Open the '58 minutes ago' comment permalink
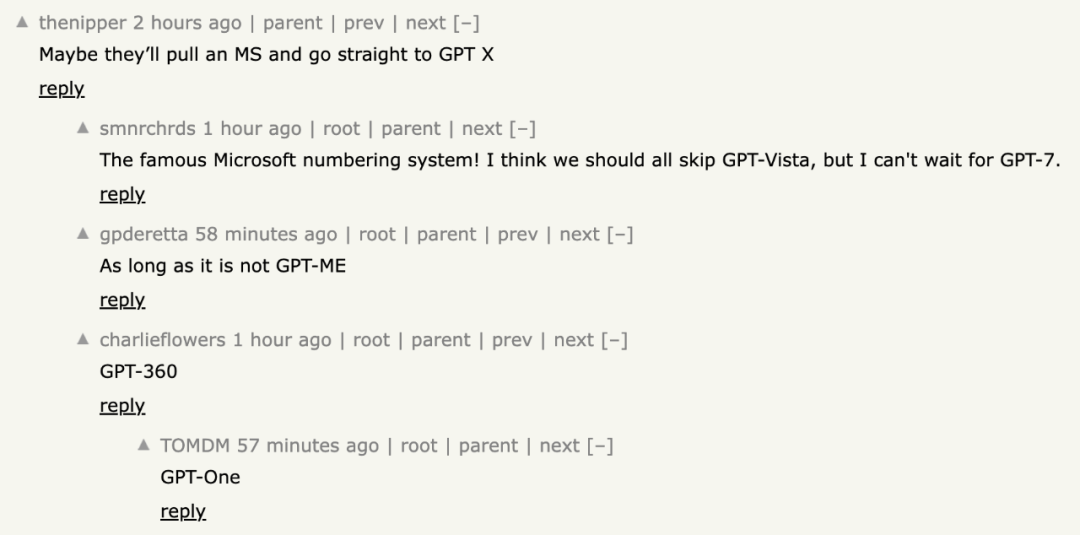This screenshot has height=535, width=1080. click(266, 235)
